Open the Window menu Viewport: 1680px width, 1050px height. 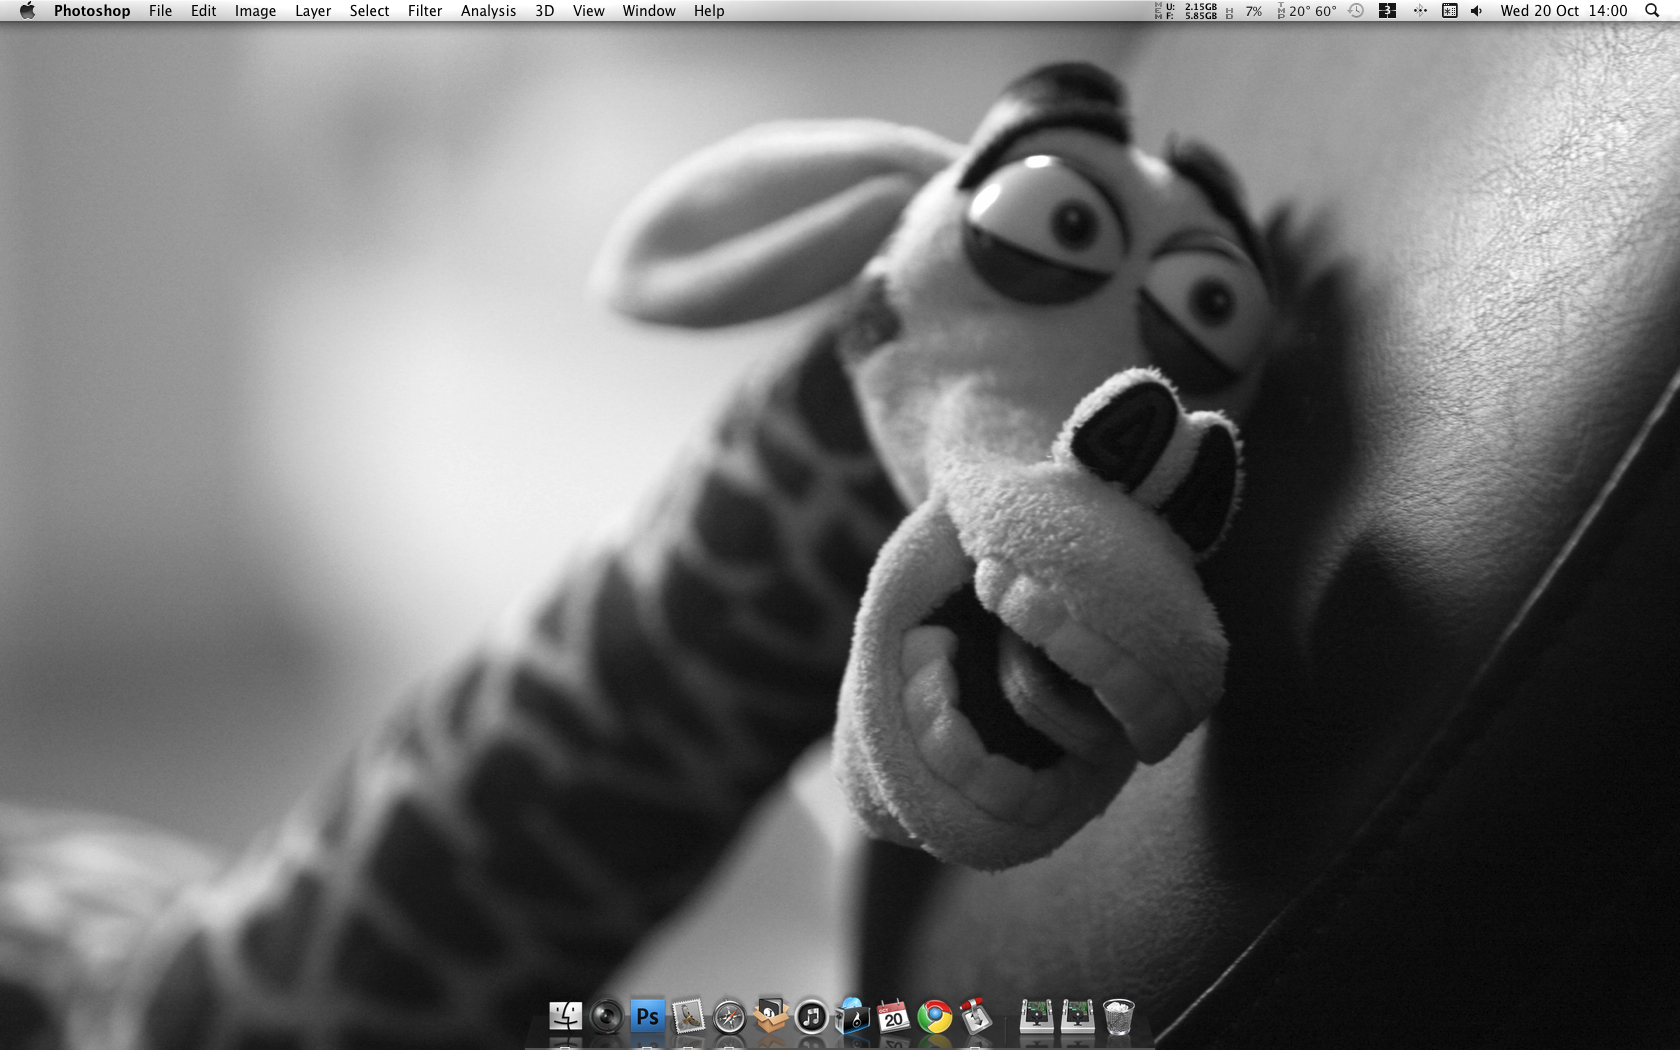(649, 11)
